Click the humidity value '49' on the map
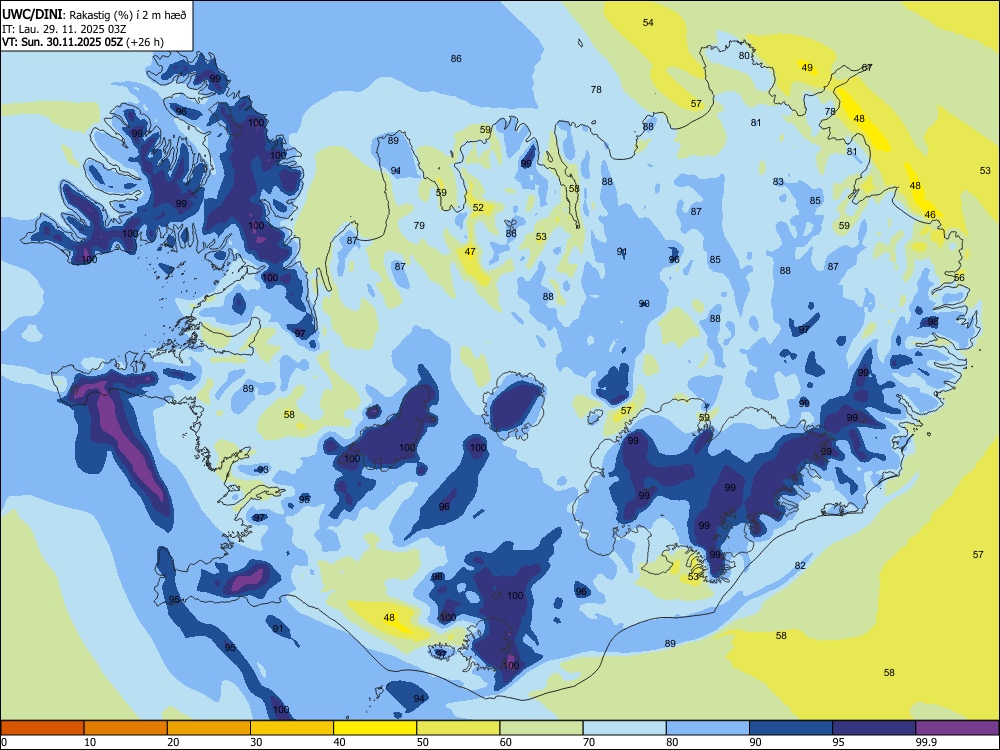Viewport: 1000px width, 750px height. (807, 68)
